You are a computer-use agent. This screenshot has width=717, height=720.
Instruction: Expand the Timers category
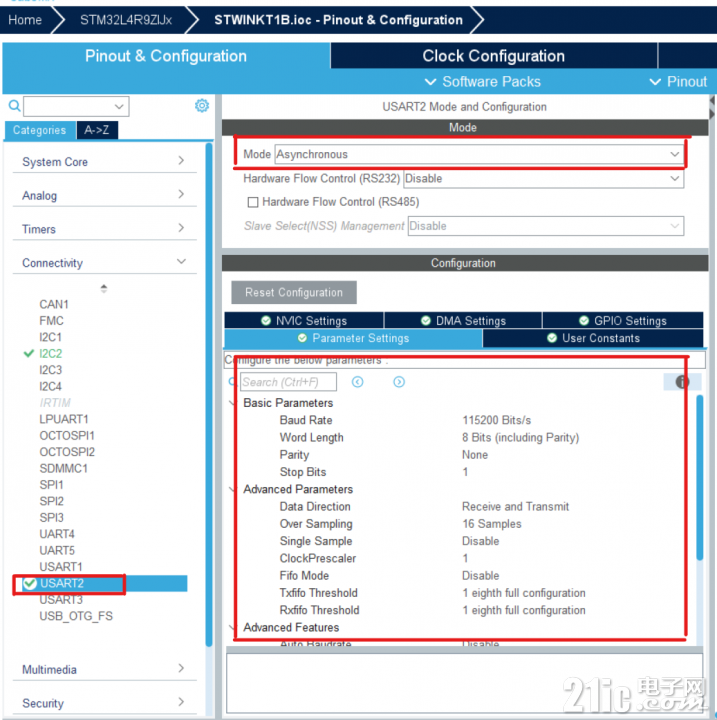pyautogui.click(x=105, y=229)
